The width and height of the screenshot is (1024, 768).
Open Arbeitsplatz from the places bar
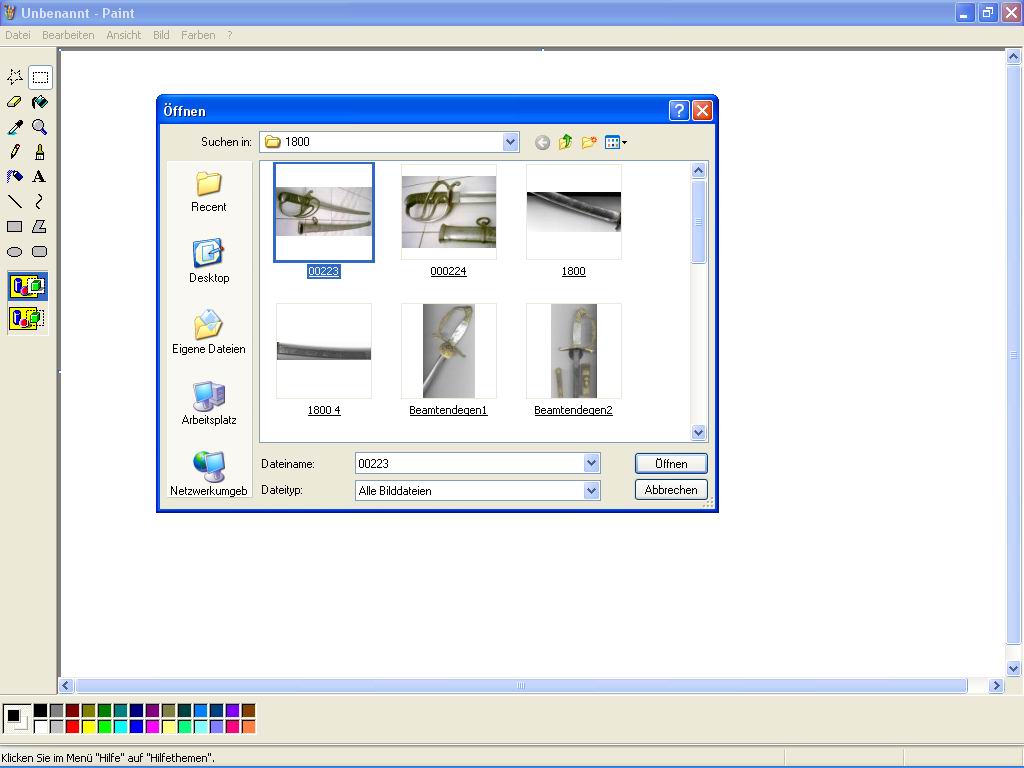click(x=209, y=404)
